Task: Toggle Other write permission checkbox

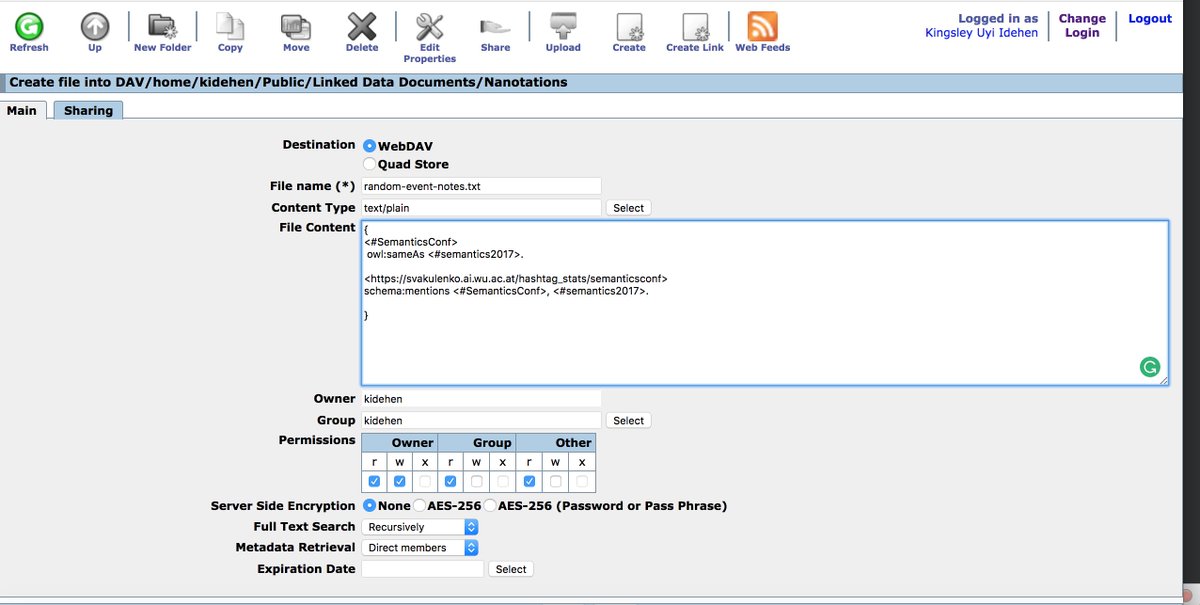Action: (x=555, y=482)
